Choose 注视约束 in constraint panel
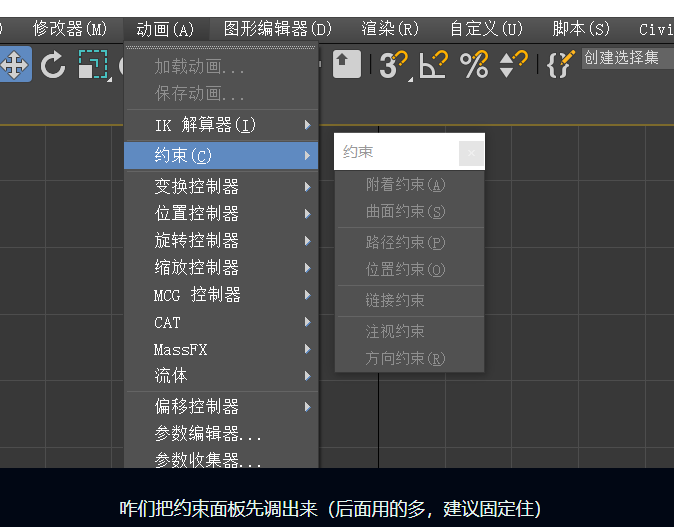674x527 pixels. click(x=409, y=331)
